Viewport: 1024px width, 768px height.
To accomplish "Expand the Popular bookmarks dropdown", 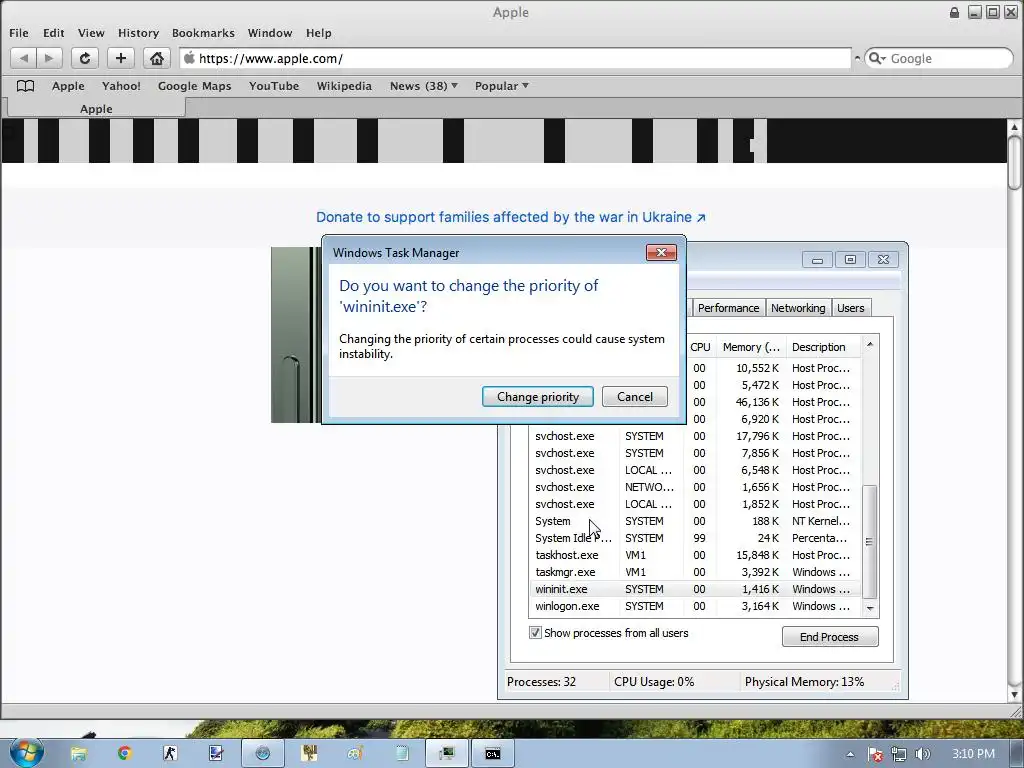I will click(x=502, y=86).
